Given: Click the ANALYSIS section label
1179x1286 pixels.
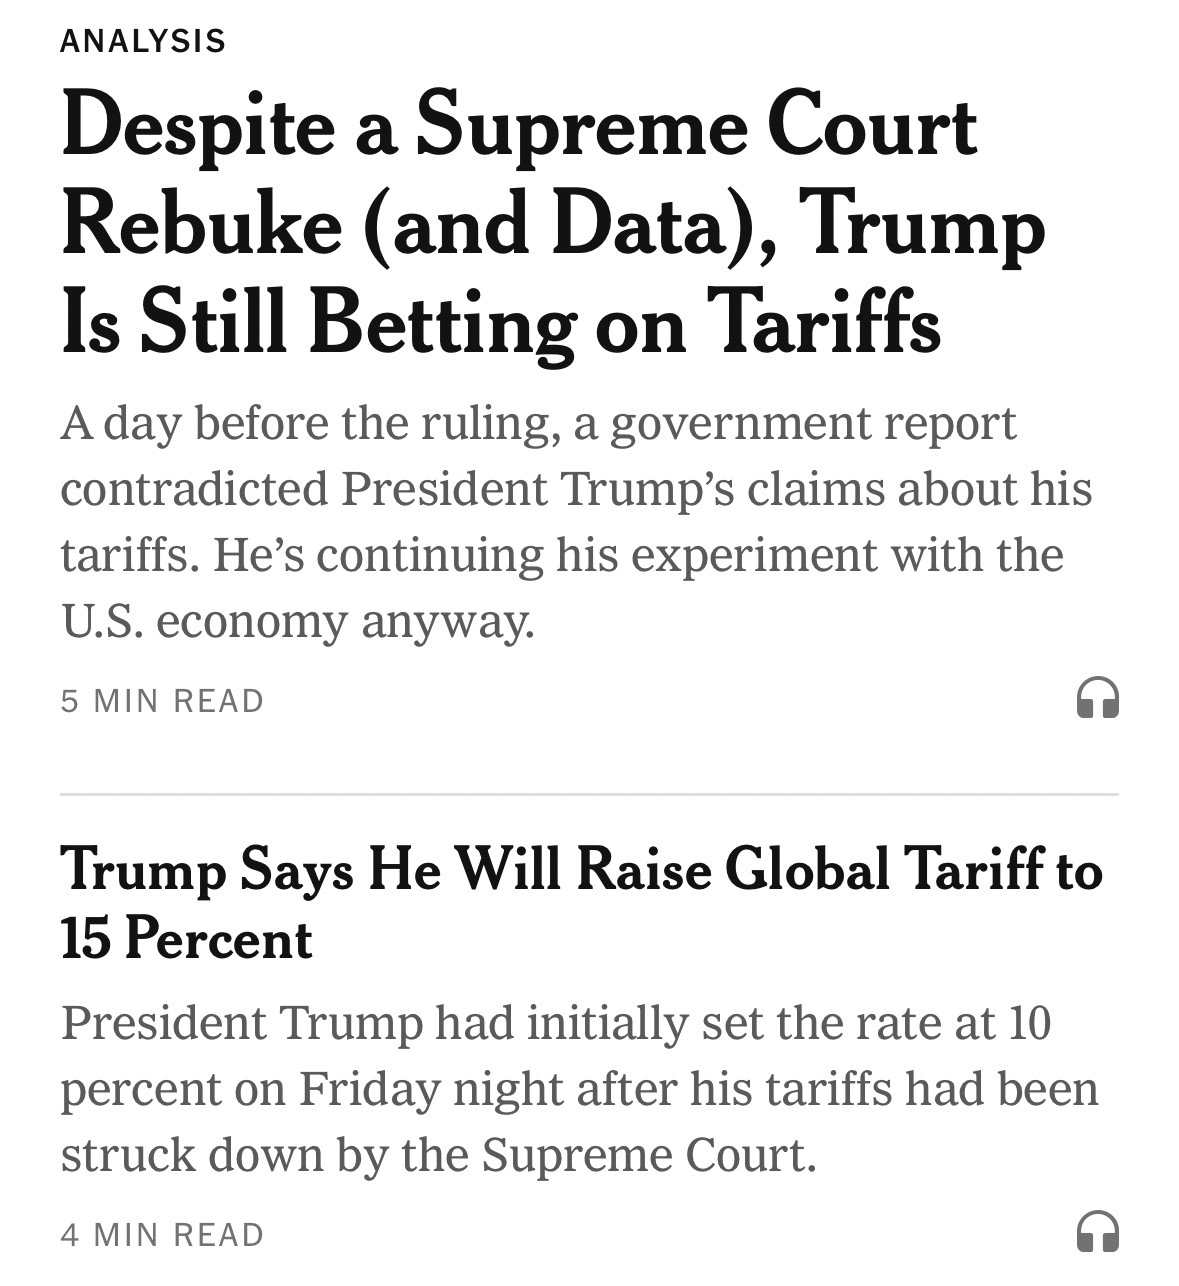Looking at the screenshot, I should pyautogui.click(x=143, y=41).
